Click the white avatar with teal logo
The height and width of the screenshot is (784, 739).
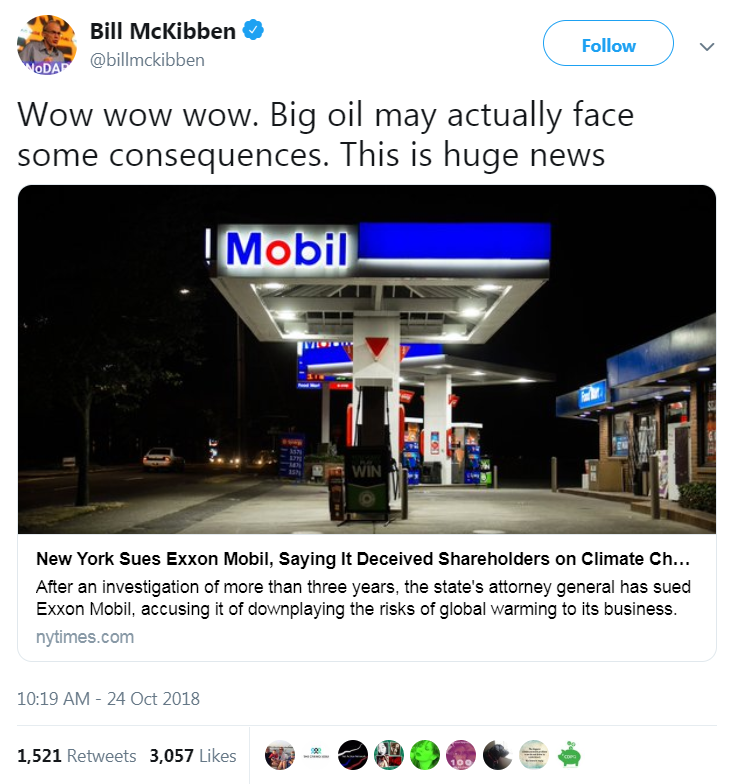click(317, 756)
